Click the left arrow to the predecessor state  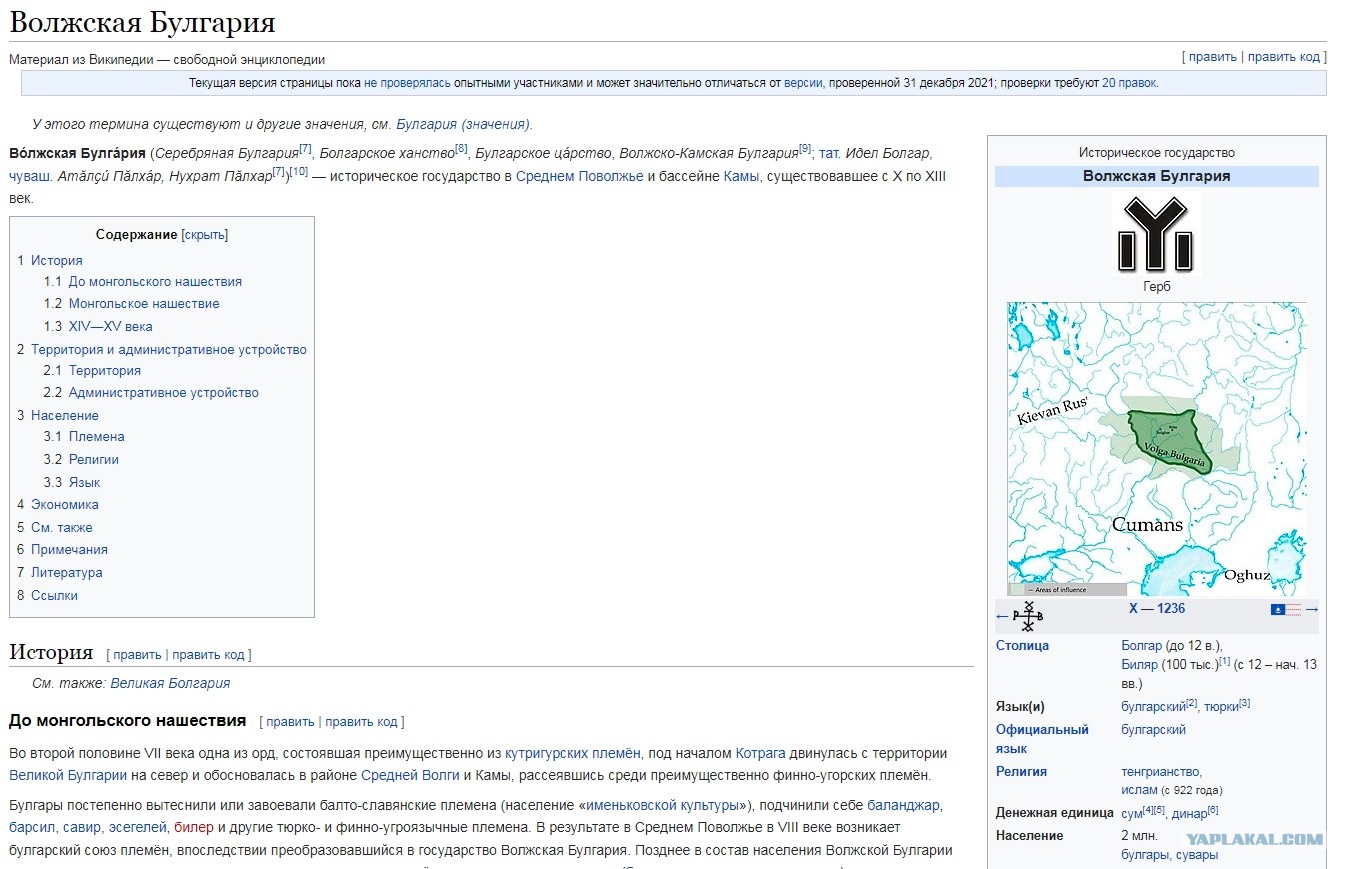pos(1002,616)
